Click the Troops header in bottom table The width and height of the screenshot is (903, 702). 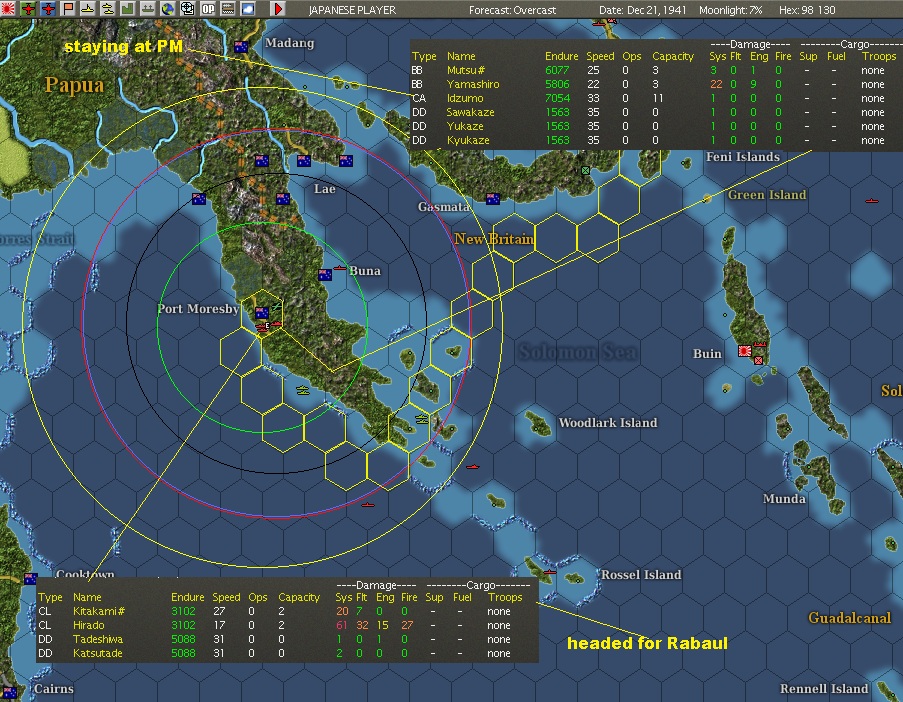tap(505, 597)
